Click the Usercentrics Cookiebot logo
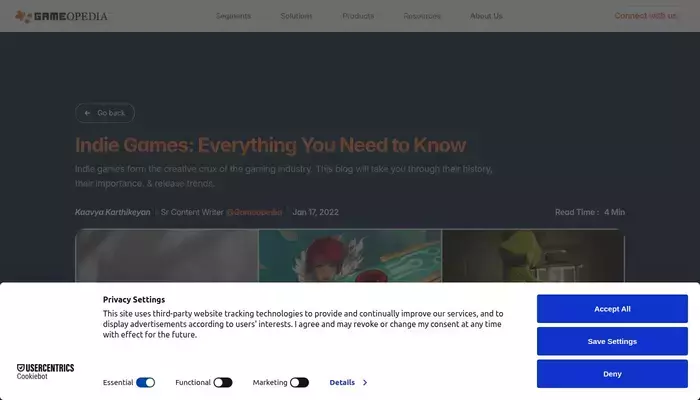This screenshot has height=400, width=700. coord(46,371)
